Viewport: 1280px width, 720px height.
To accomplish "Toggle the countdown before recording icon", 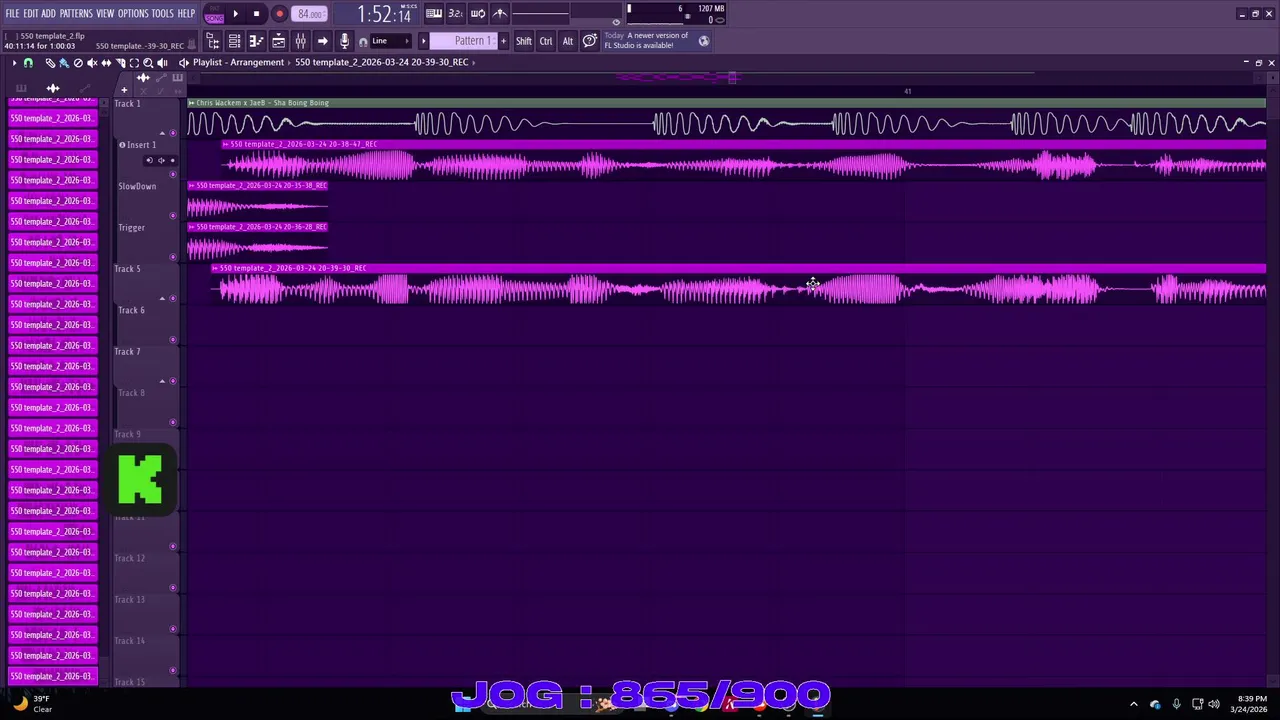I will click(x=455, y=14).
